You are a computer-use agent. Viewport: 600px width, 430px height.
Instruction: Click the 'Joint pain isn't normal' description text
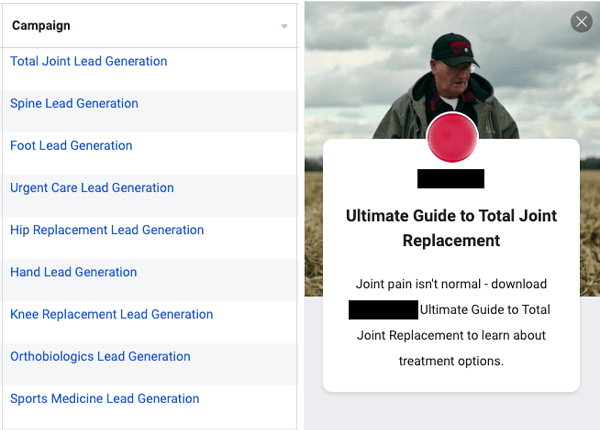click(451, 284)
